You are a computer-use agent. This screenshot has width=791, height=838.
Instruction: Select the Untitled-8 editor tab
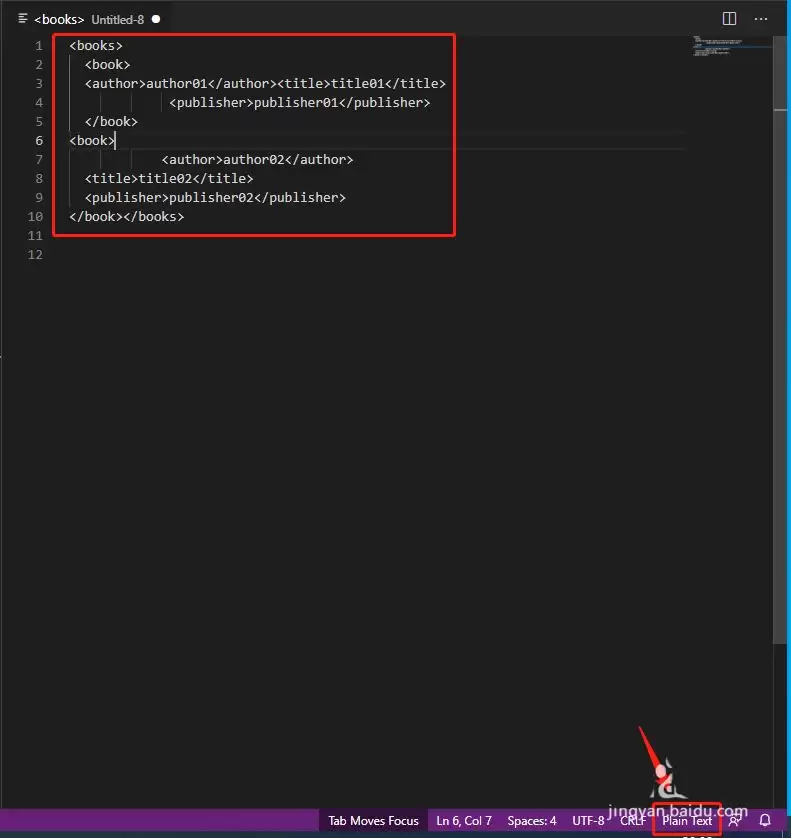(89, 19)
